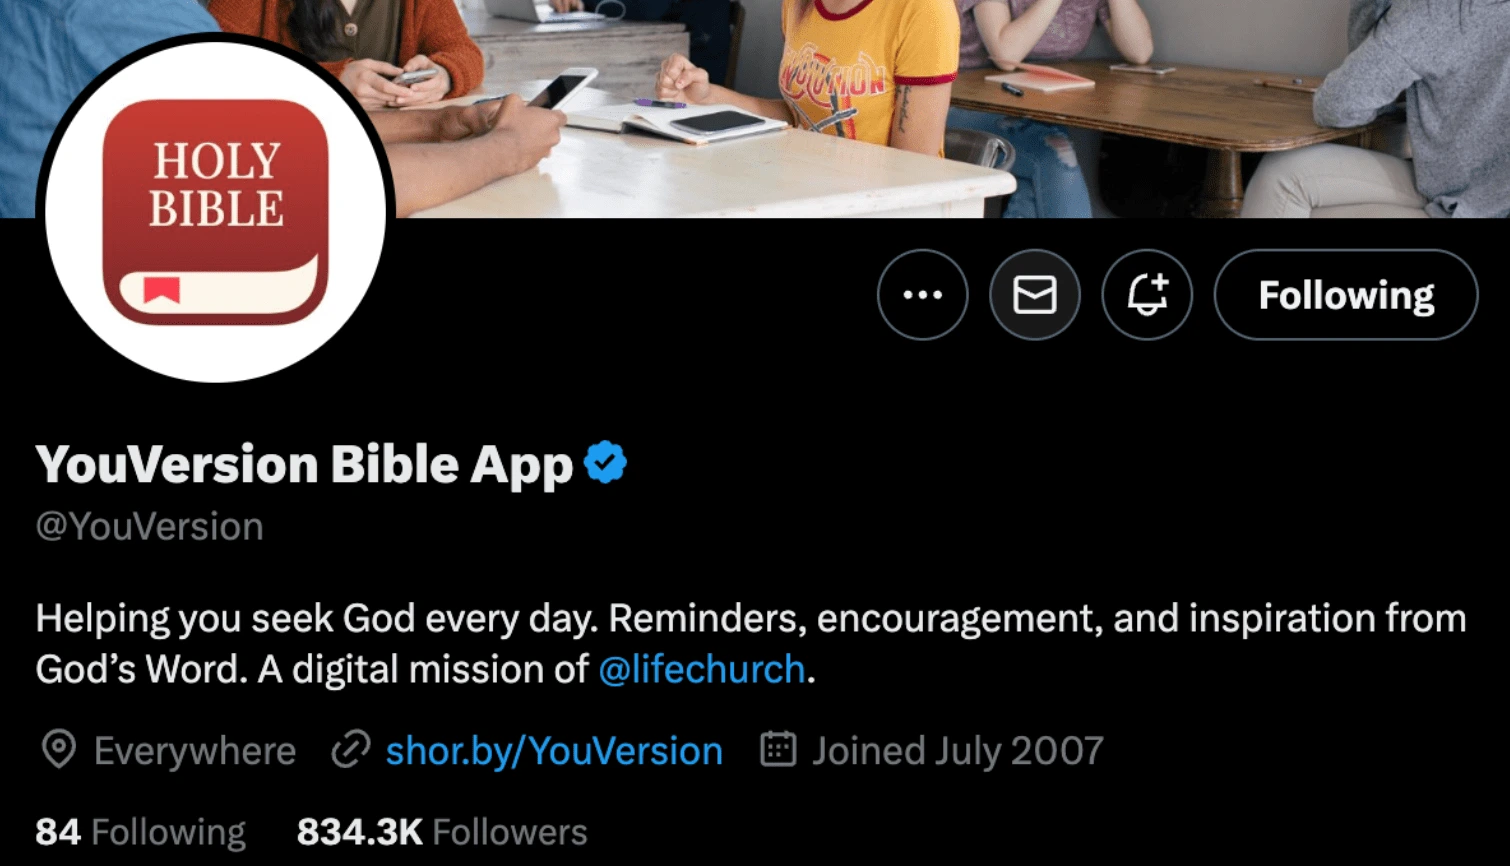Open the 834.3K Followers list
This screenshot has height=866, width=1510.
click(442, 832)
